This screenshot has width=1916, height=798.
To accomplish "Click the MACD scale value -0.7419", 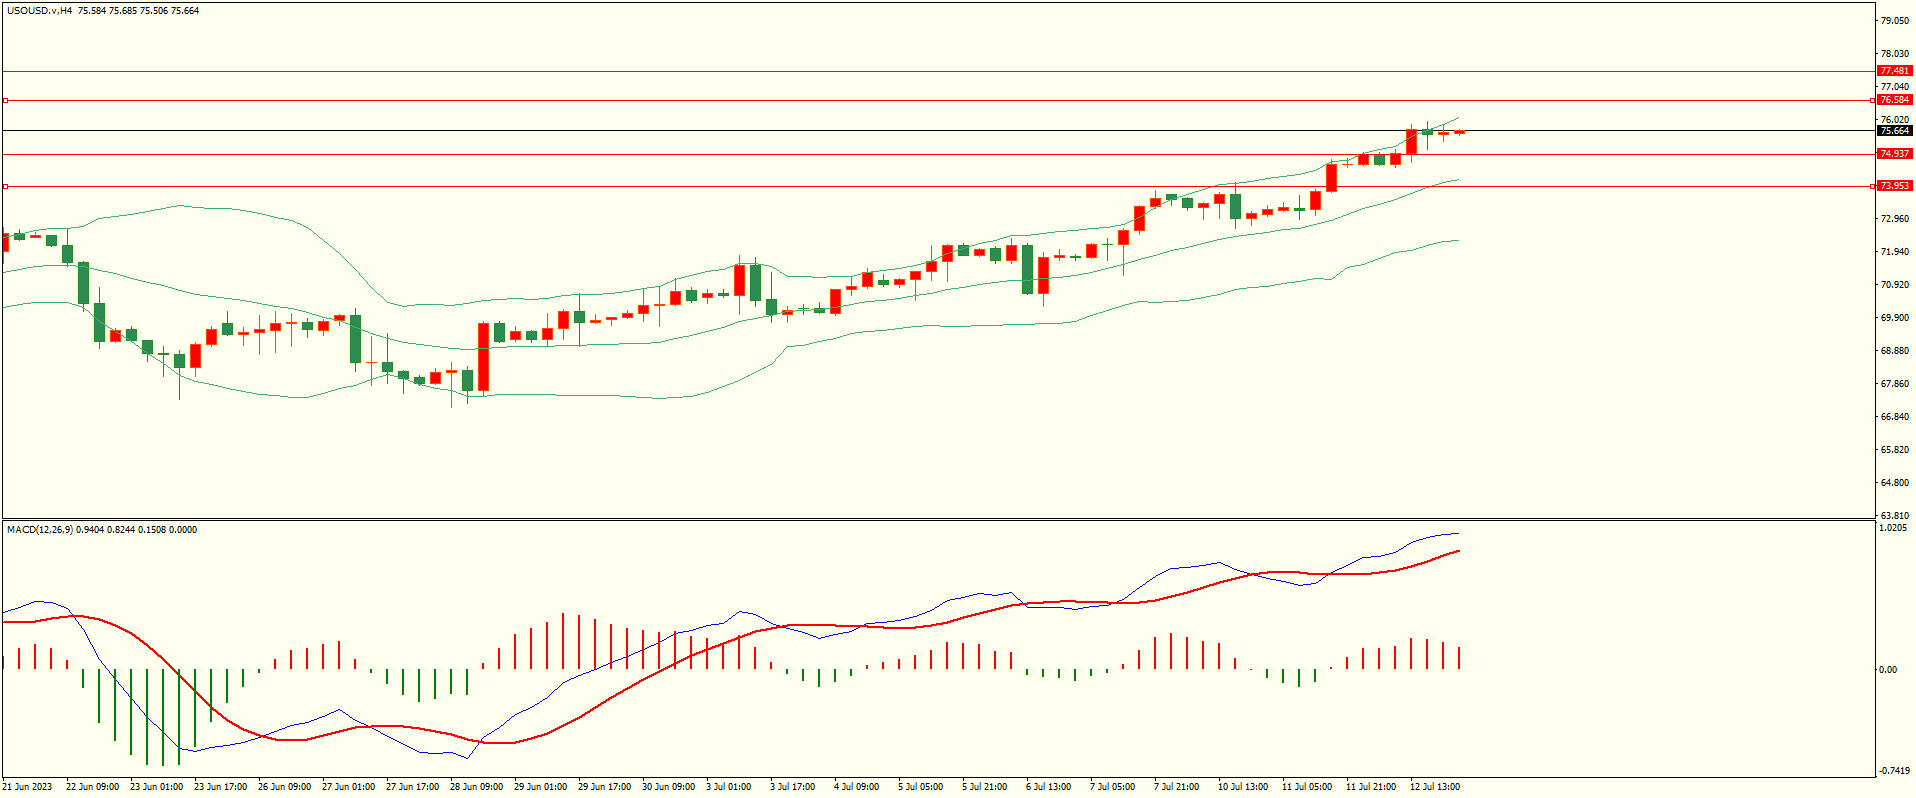I will point(1894,771).
